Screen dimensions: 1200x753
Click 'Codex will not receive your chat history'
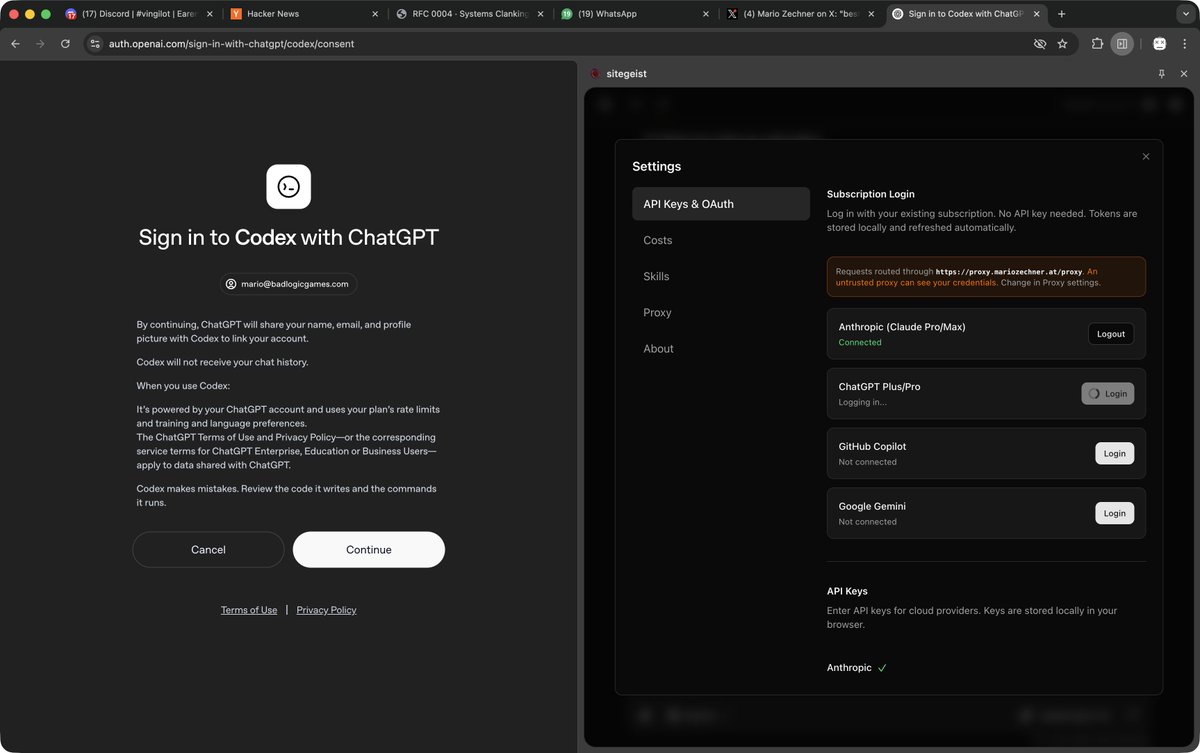tap(222, 362)
